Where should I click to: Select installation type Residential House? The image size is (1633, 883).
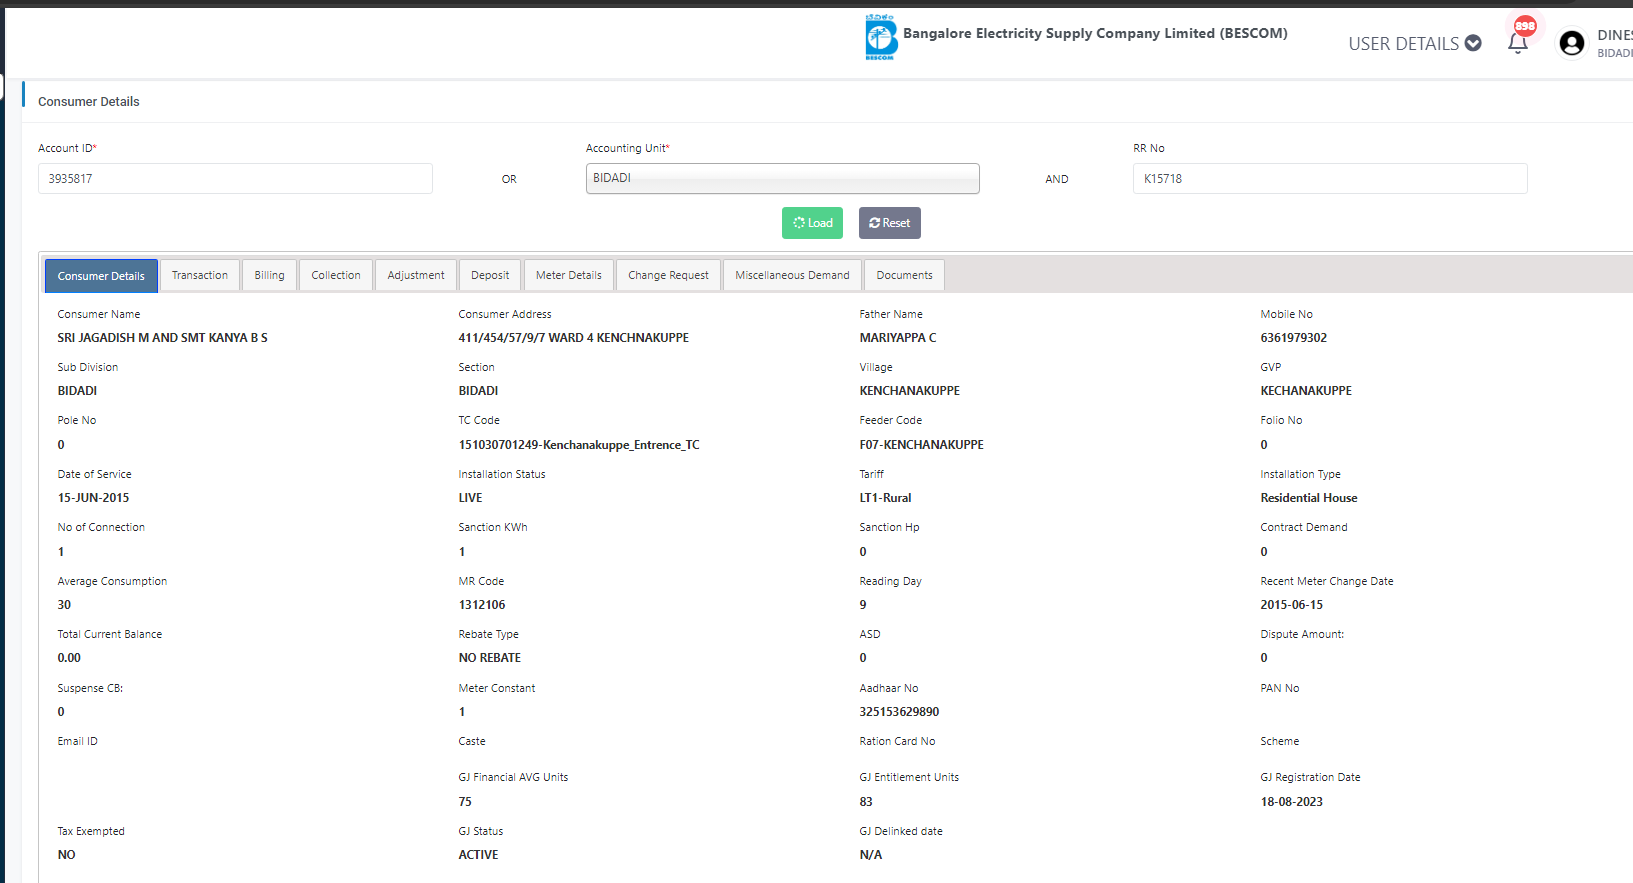pyautogui.click(x=1309, y=498)
